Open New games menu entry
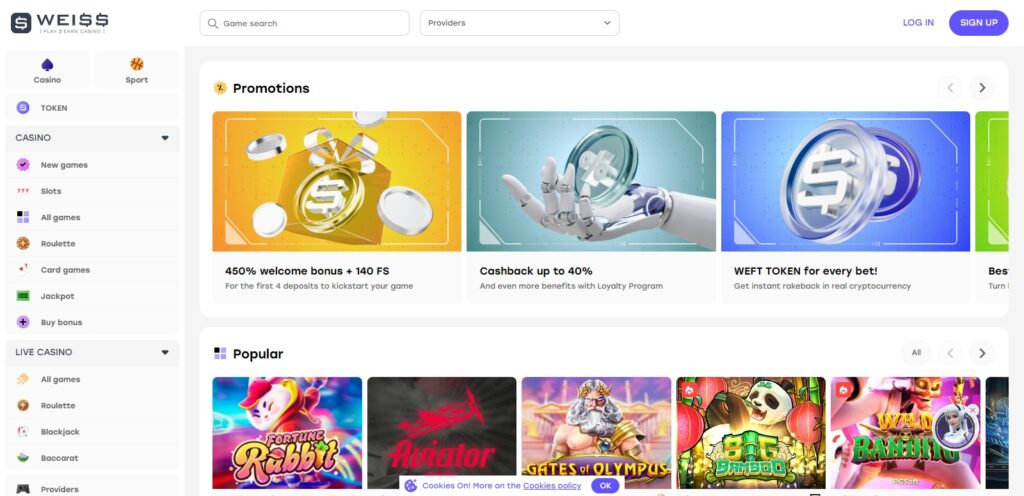 (x=92, y=165)
